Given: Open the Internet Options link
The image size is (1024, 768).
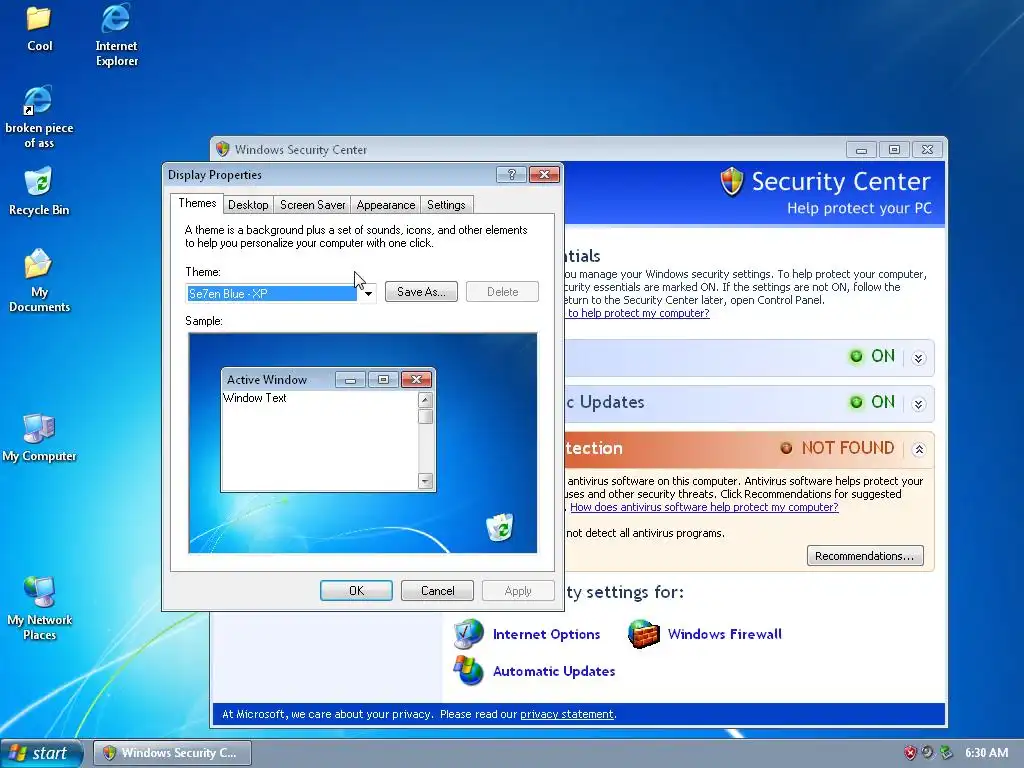Looking at the screenshot, I should click(546, 633).
